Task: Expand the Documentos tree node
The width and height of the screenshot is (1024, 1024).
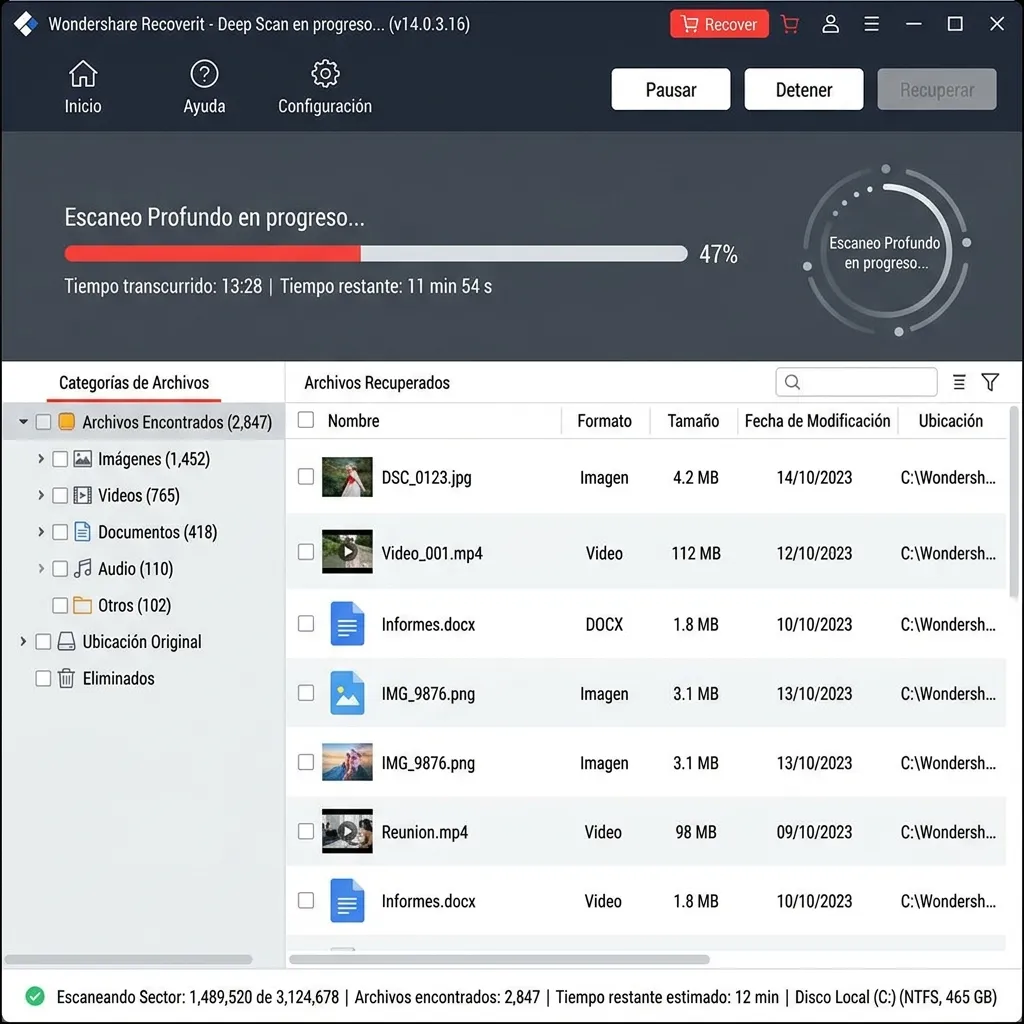Action: [40, 532]
